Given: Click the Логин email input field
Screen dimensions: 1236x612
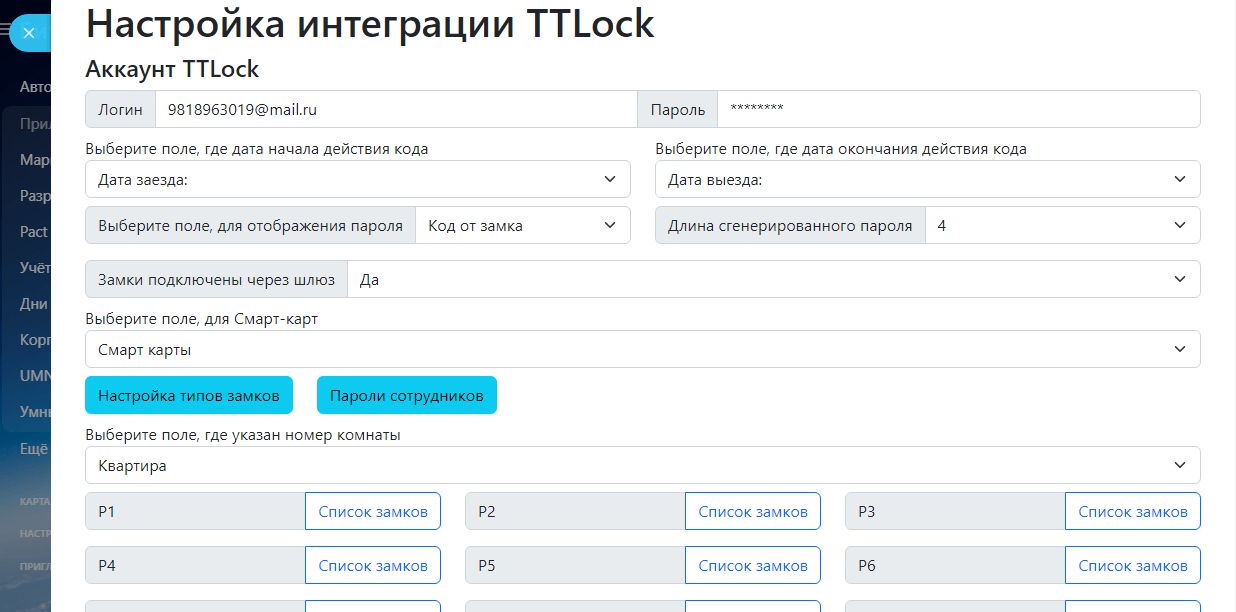Looking at the screenshot, I should pos(395,110).
